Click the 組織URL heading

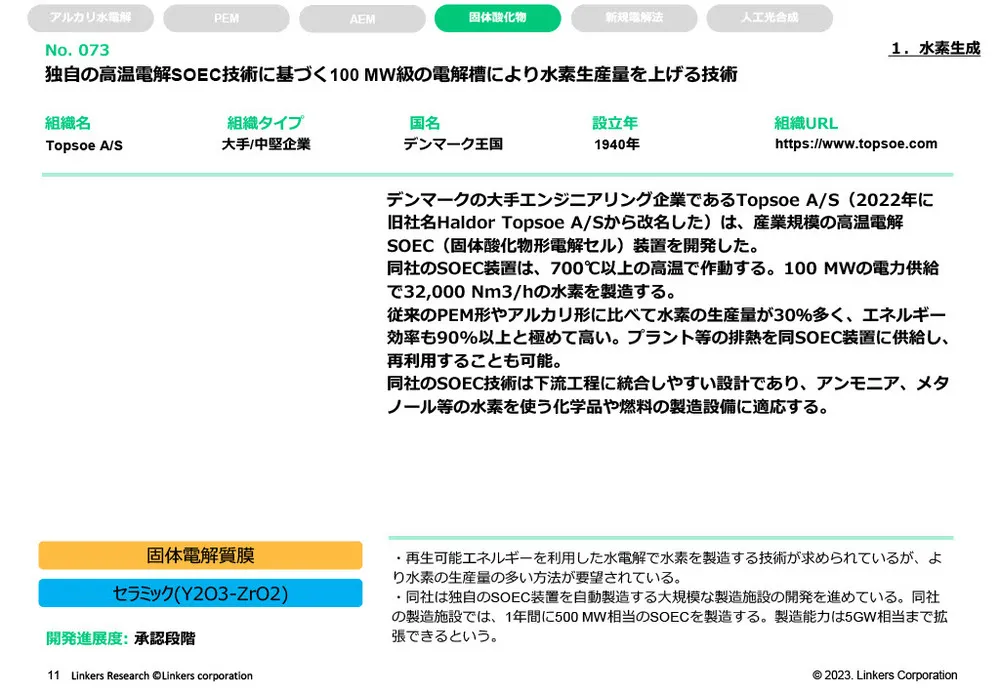806,122
